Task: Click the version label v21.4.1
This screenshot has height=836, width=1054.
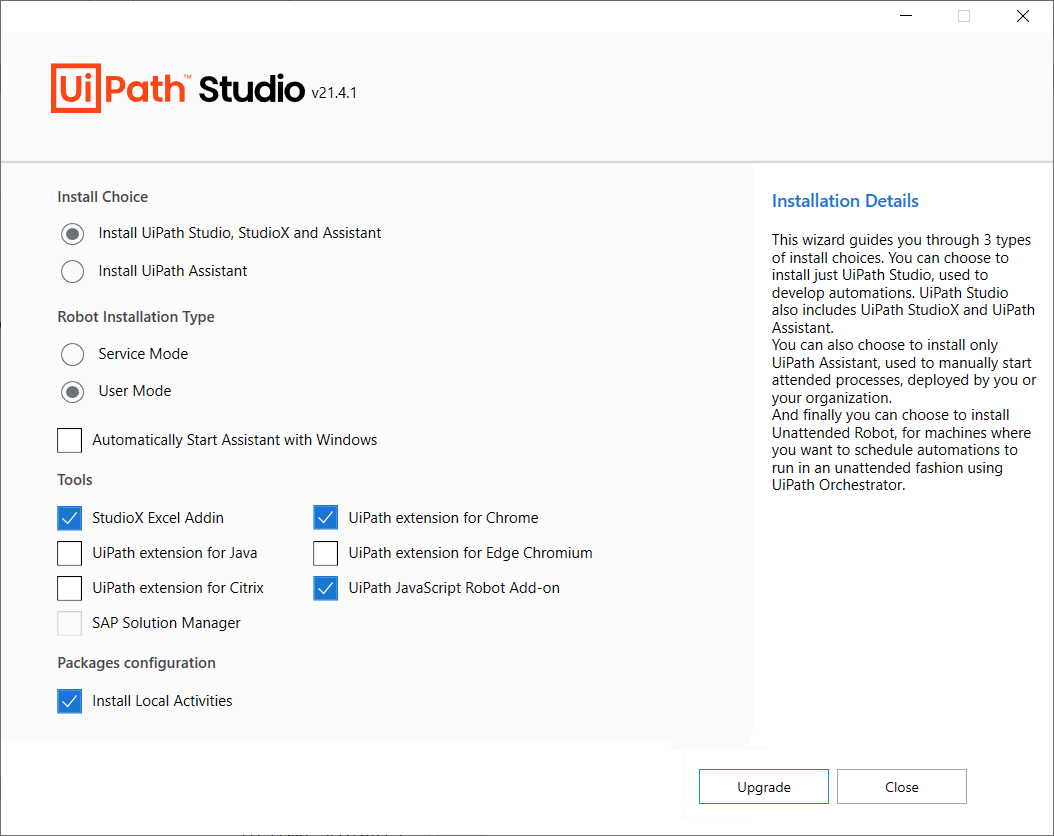Action: pyautogui.click(x=334, y=93)
